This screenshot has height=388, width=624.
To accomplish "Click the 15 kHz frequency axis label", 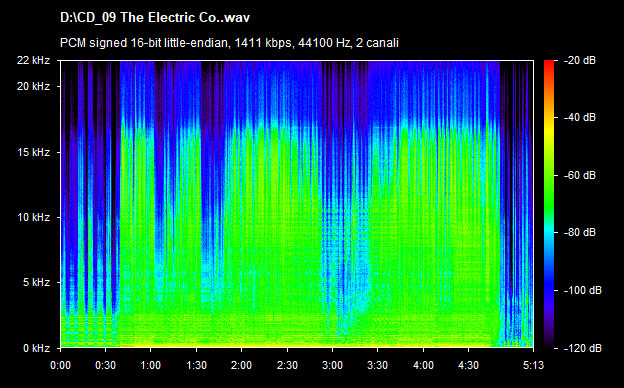I will tap(33, 152).
